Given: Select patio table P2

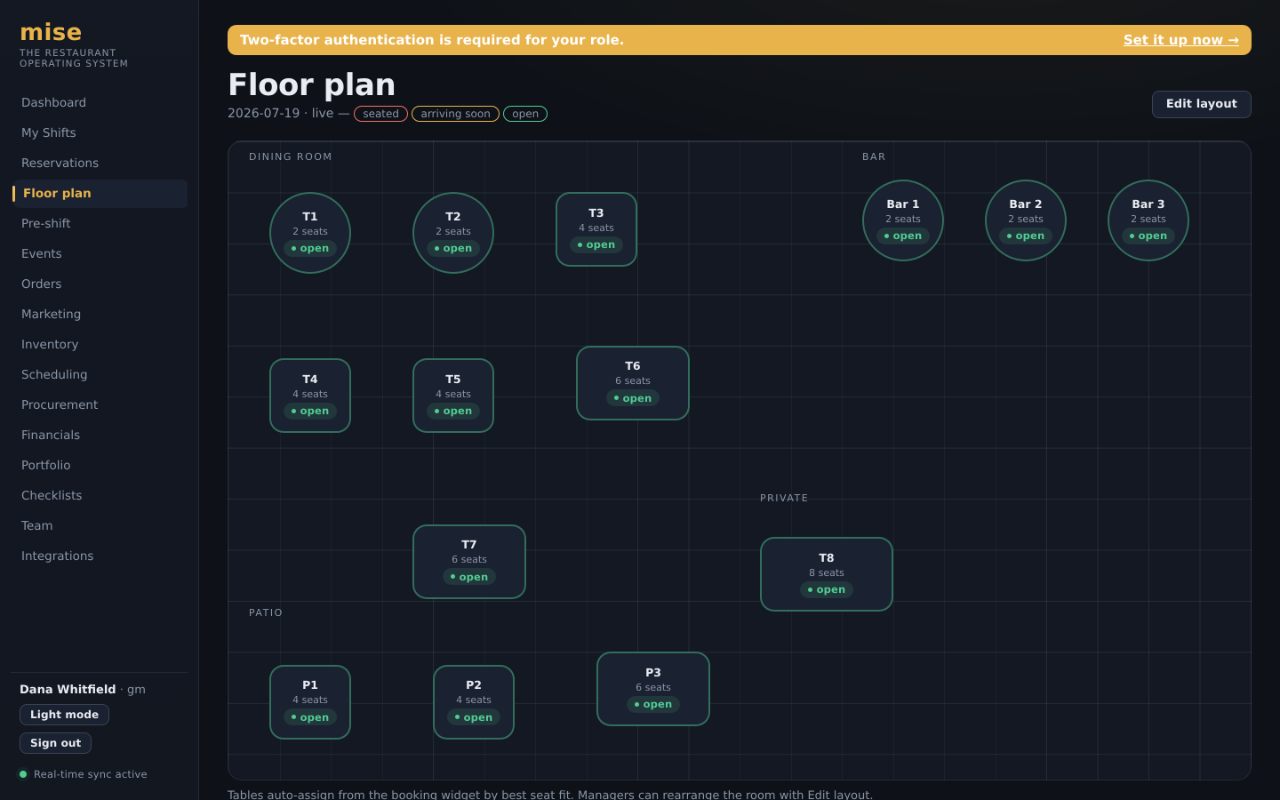Looking at the screenshot, I should point(474,702).
